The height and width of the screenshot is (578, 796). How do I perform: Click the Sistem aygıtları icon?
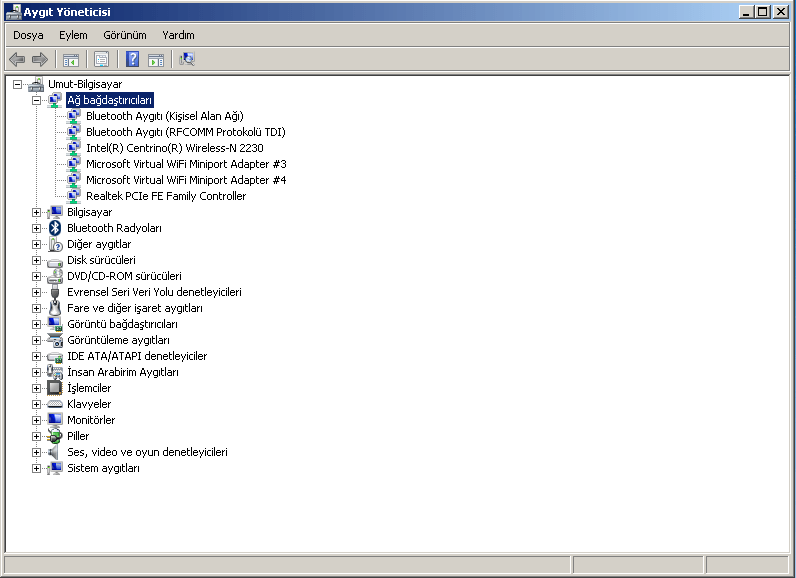point(55,468)
